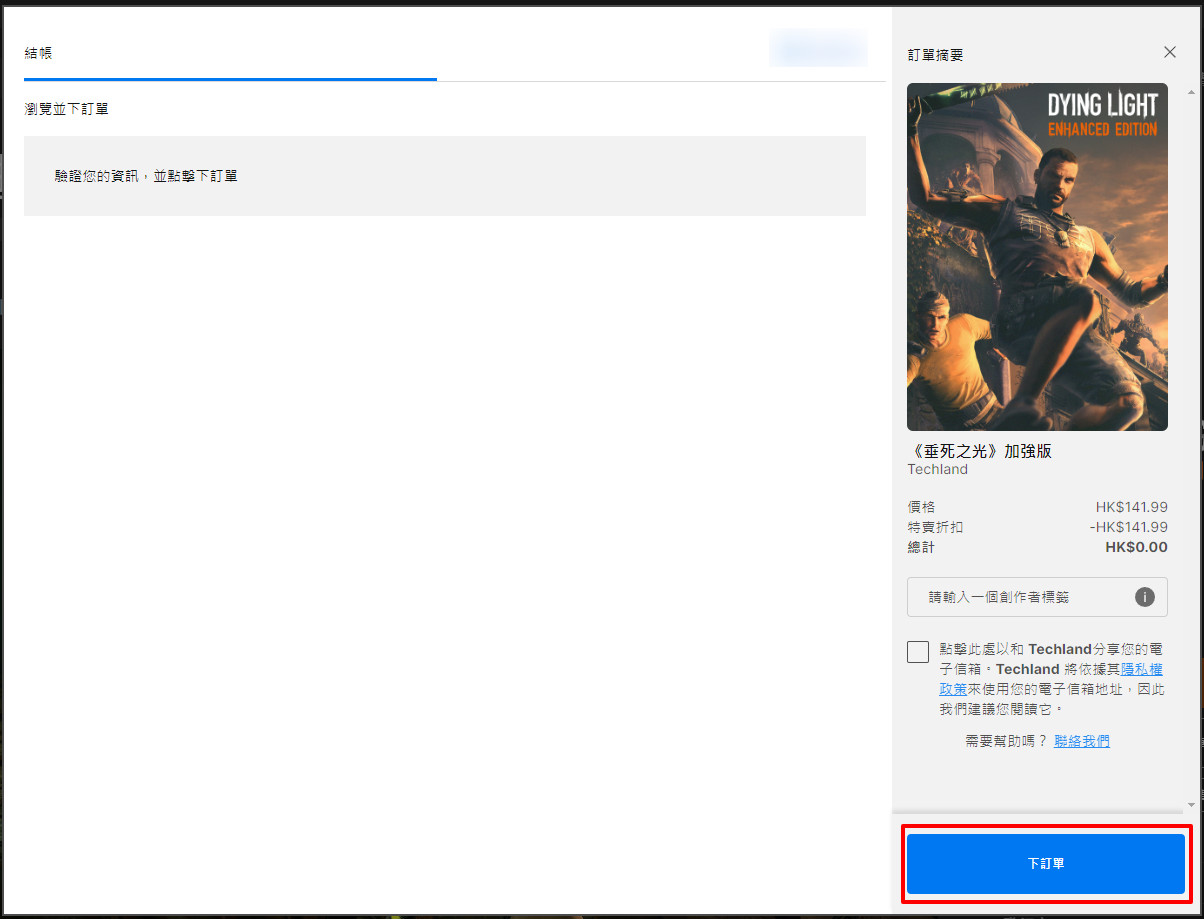
Task: Click the 總計 total label
Action: pyautogui.click(x=921, y=547)
